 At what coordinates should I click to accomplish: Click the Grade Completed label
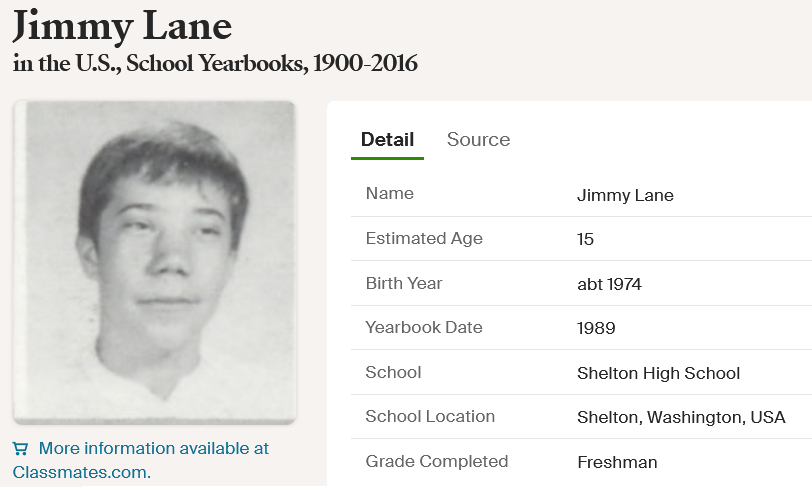[x=437, y=462]
